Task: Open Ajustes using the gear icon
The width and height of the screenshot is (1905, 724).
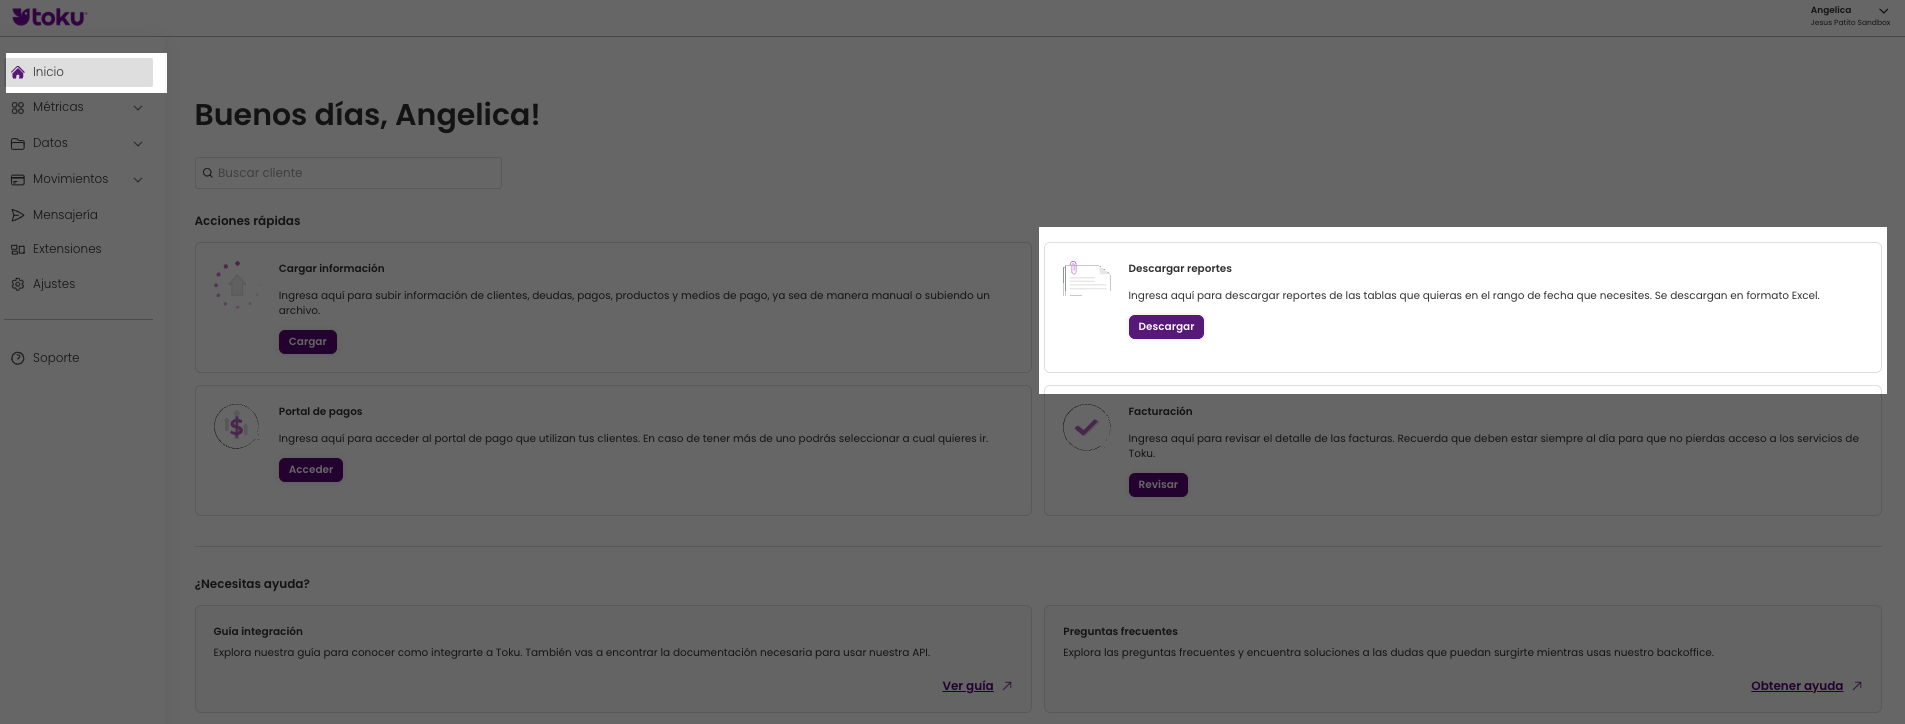Action: pos(18,284)
